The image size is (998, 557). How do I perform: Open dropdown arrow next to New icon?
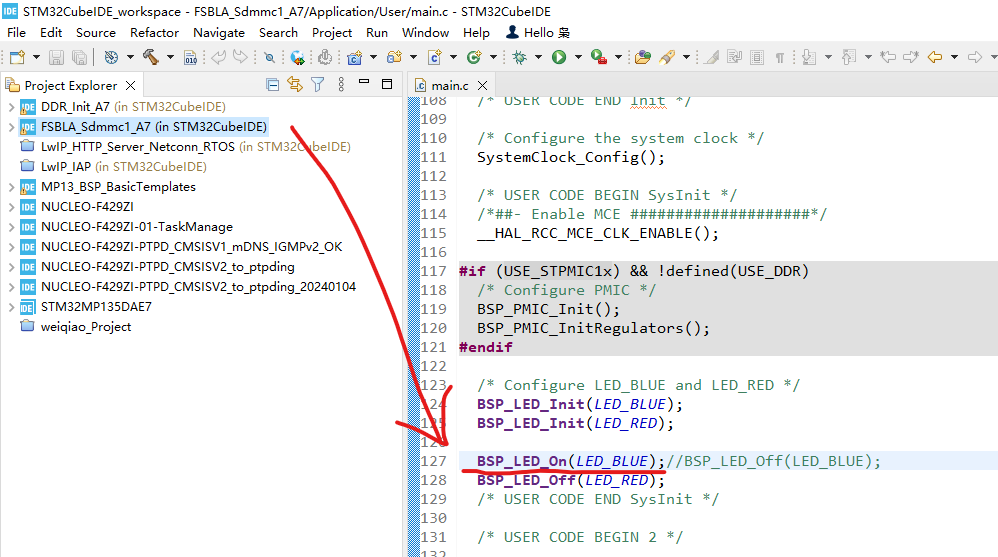click(36, 57)
